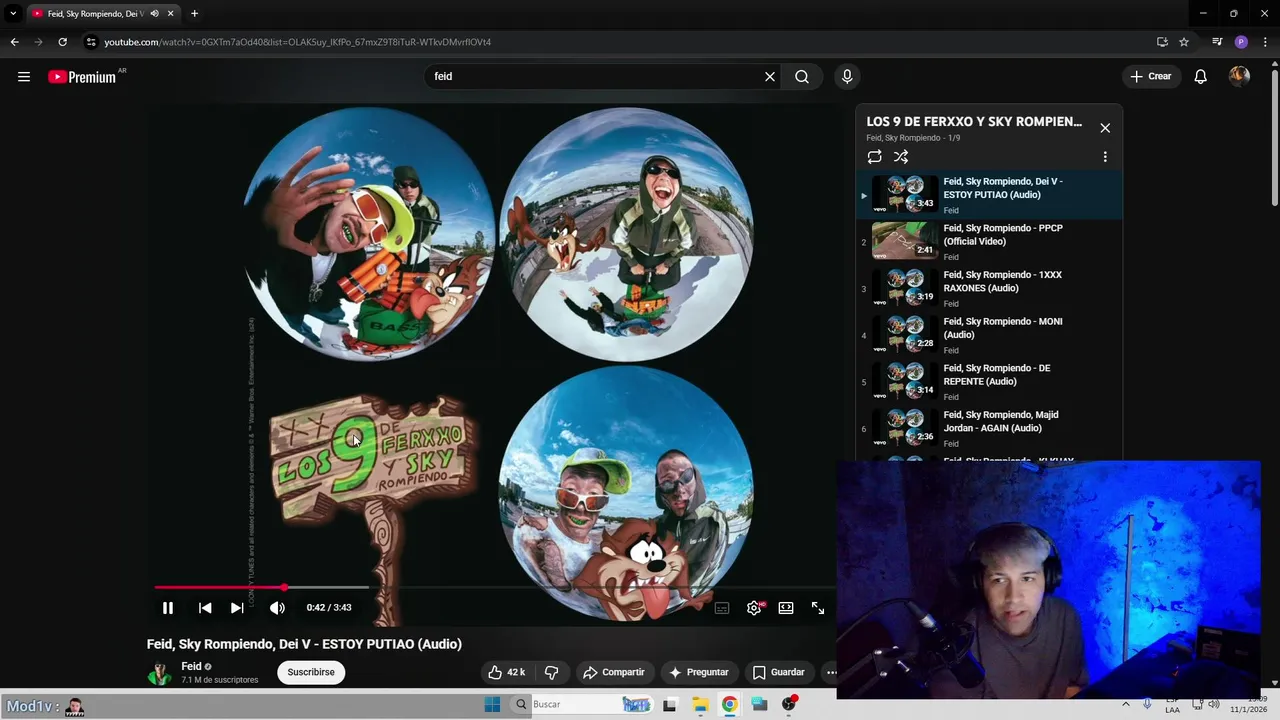The width and height of the screenshot is (1280, 720).
Task: Open Task View on the taskbar
Action: [x=669, y=704]
